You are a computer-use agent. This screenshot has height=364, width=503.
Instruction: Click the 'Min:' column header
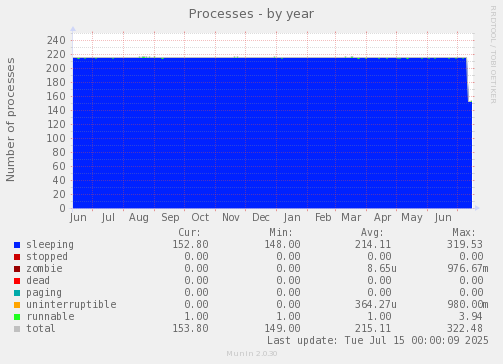[x=281, y=232]
